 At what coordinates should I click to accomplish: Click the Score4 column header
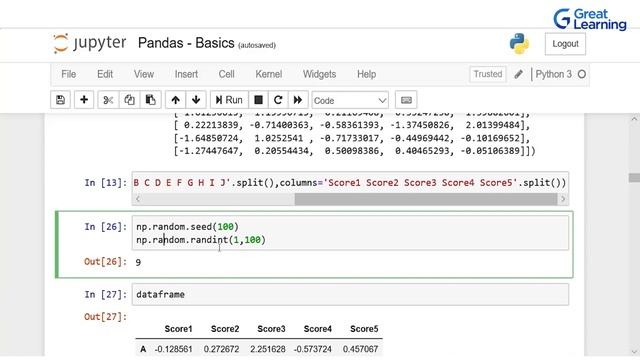(x=318, y=329)
